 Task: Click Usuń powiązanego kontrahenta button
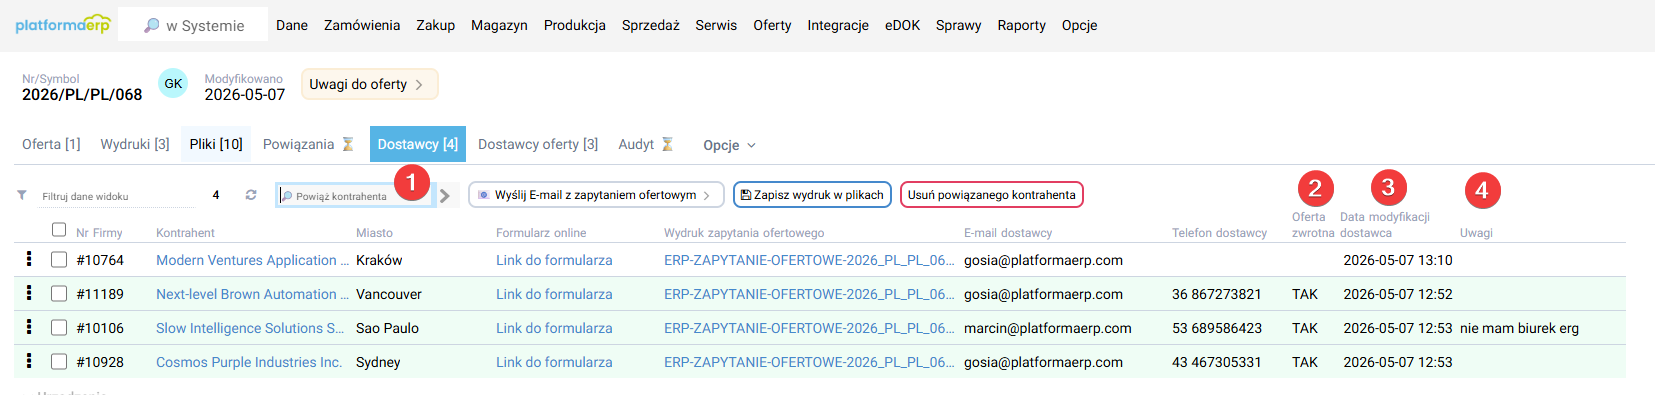click(992, 195)
